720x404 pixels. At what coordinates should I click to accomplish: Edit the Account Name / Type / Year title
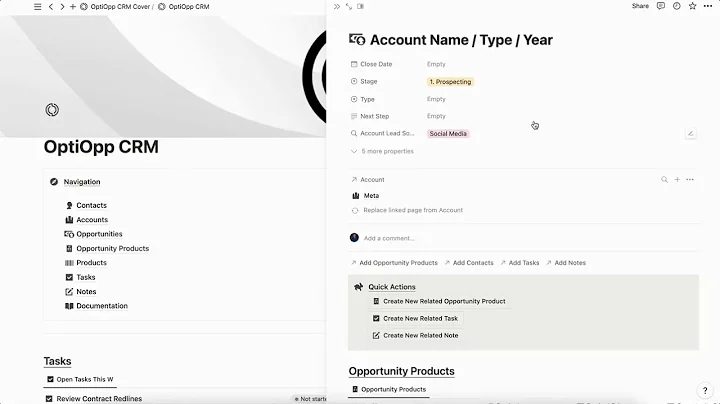click(461, 40)
